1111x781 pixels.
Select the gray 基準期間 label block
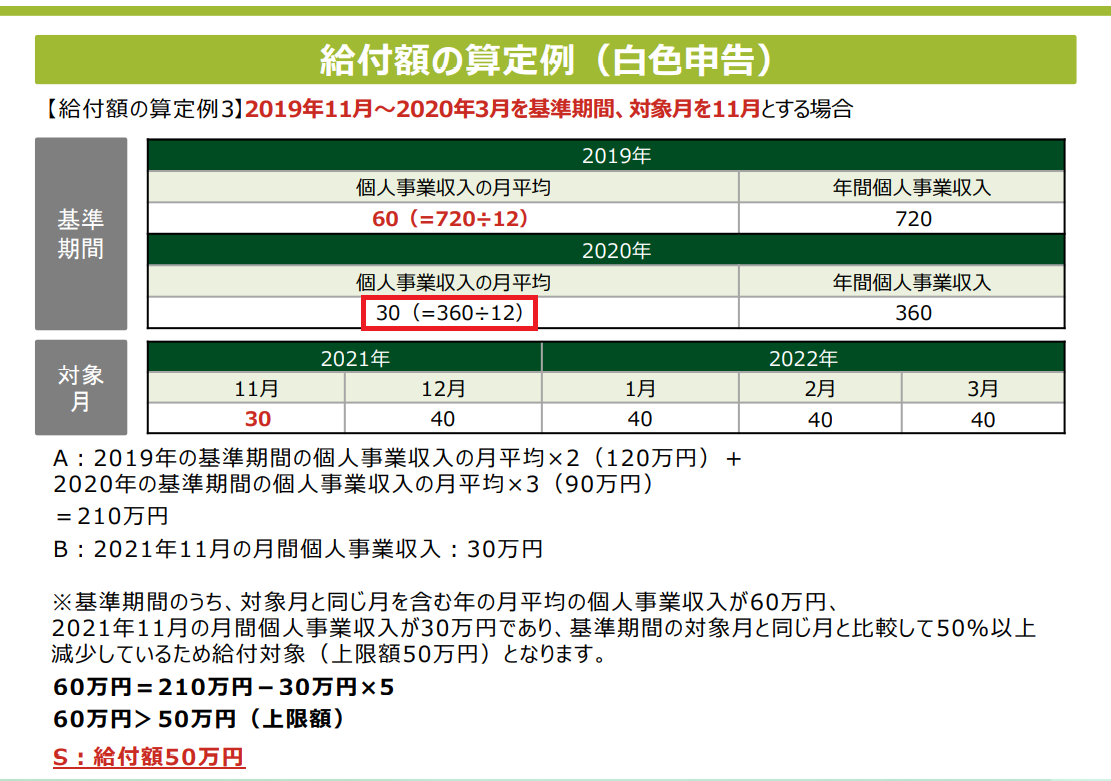(81, 234)
